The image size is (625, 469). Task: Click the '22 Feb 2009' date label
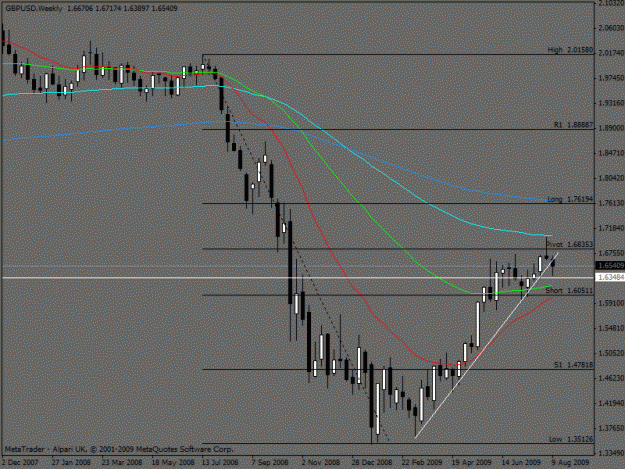(x=422, y=462)
